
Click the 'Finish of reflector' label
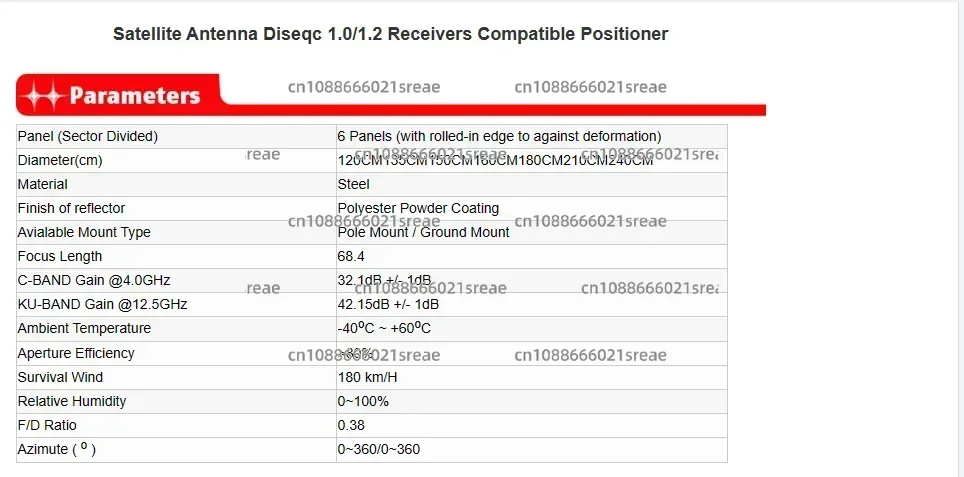coord(71,208)
